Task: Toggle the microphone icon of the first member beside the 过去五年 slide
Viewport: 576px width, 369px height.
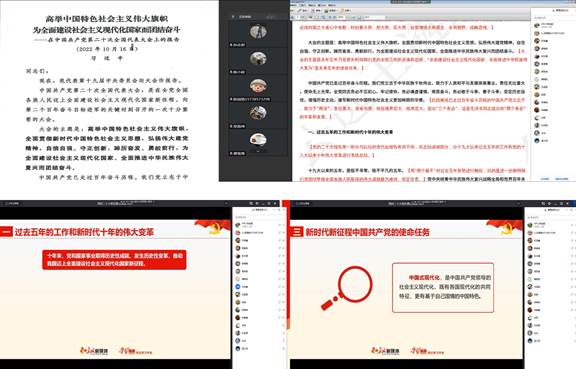Action: pos(280,225)
